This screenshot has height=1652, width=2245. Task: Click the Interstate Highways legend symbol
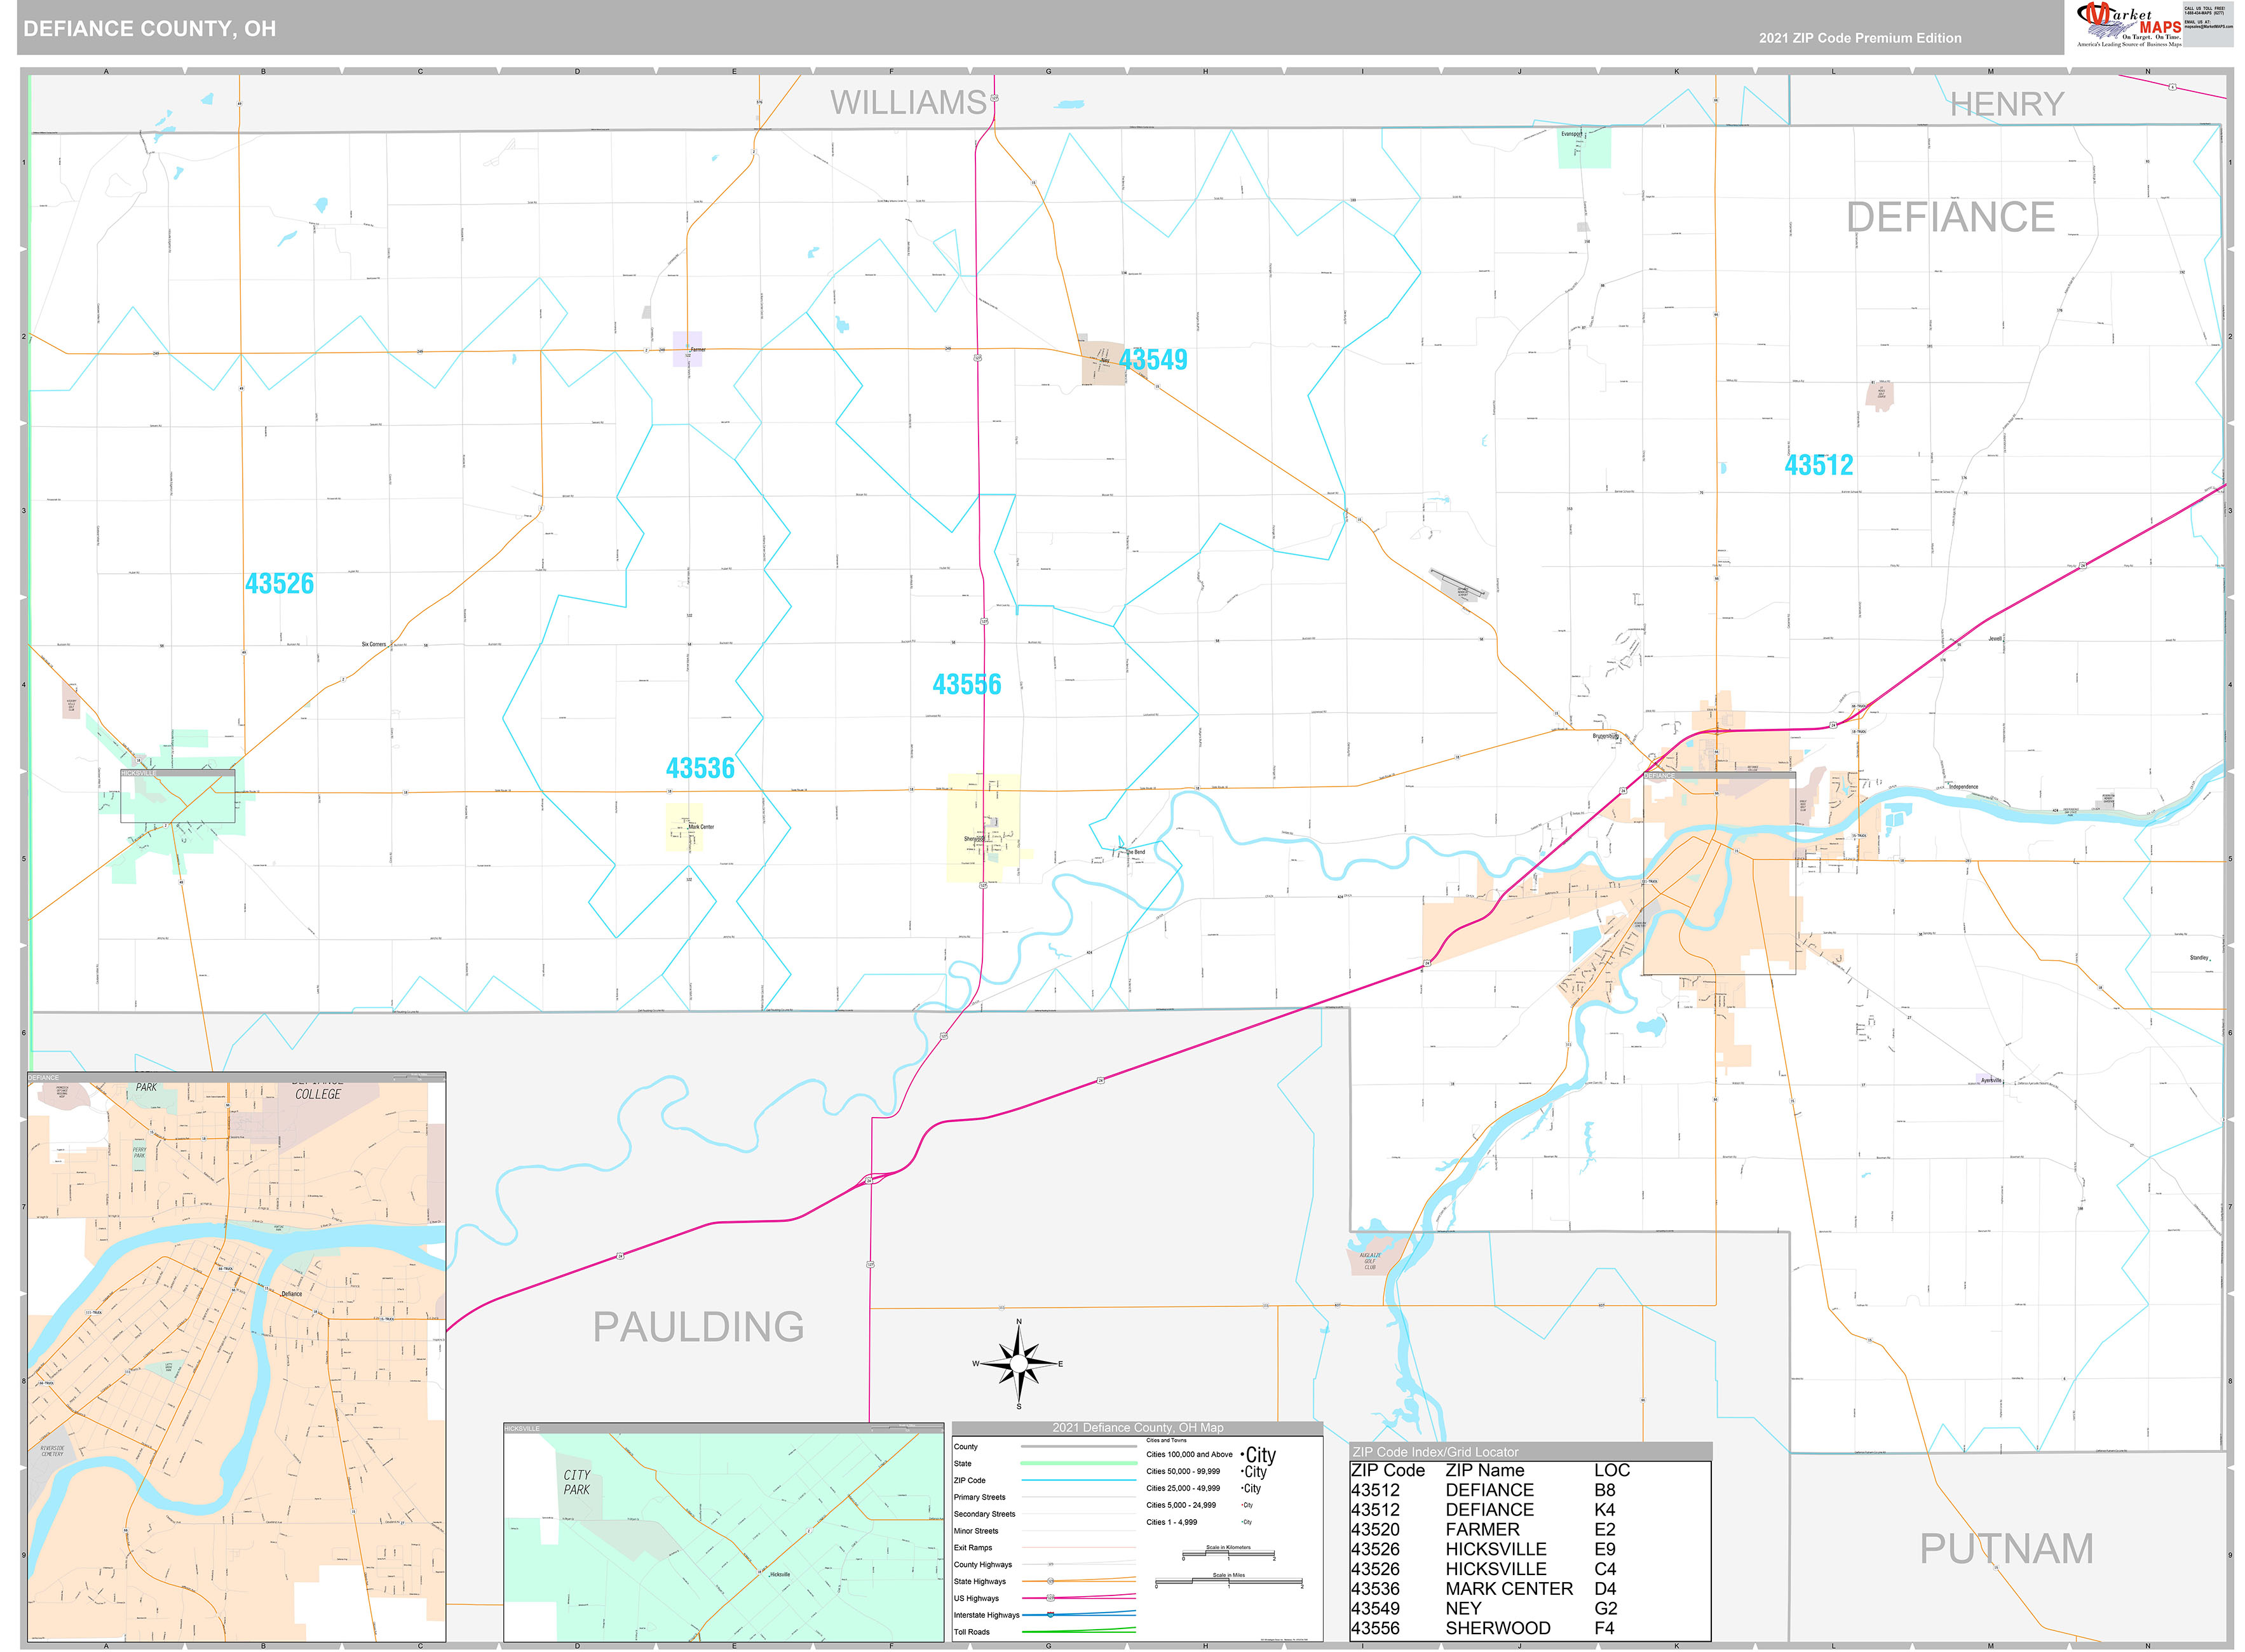(1052, 1615)
